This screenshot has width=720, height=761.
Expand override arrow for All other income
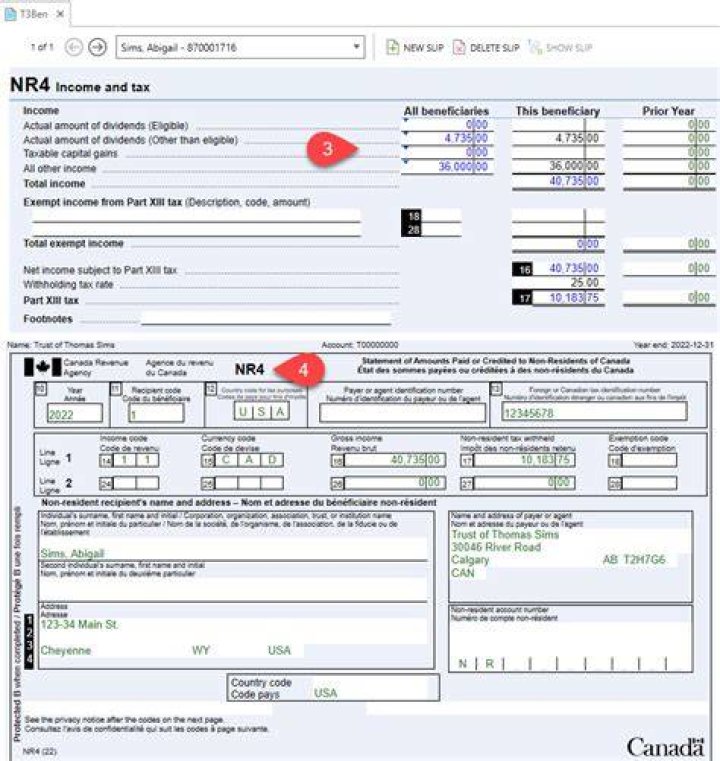coord(406,162)
